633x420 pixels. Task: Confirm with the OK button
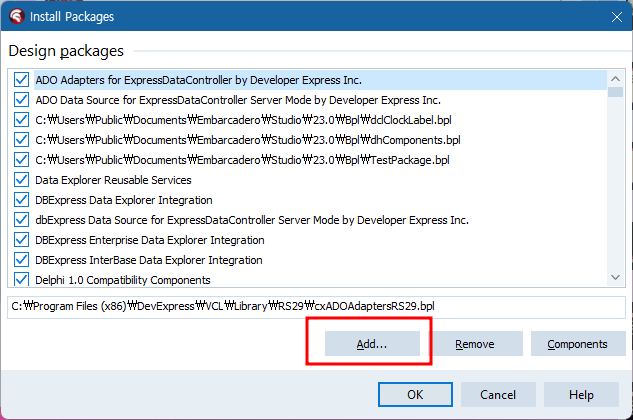(415, 395)
